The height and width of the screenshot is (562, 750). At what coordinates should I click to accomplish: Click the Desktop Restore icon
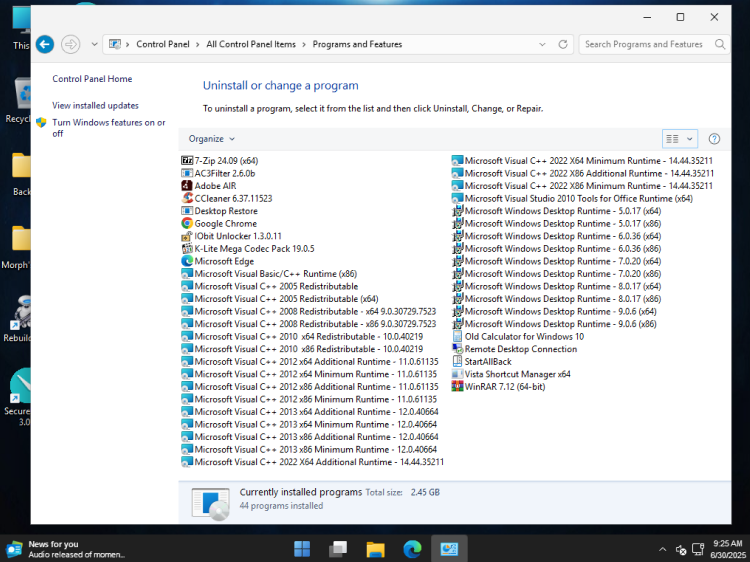coord(187,211)
